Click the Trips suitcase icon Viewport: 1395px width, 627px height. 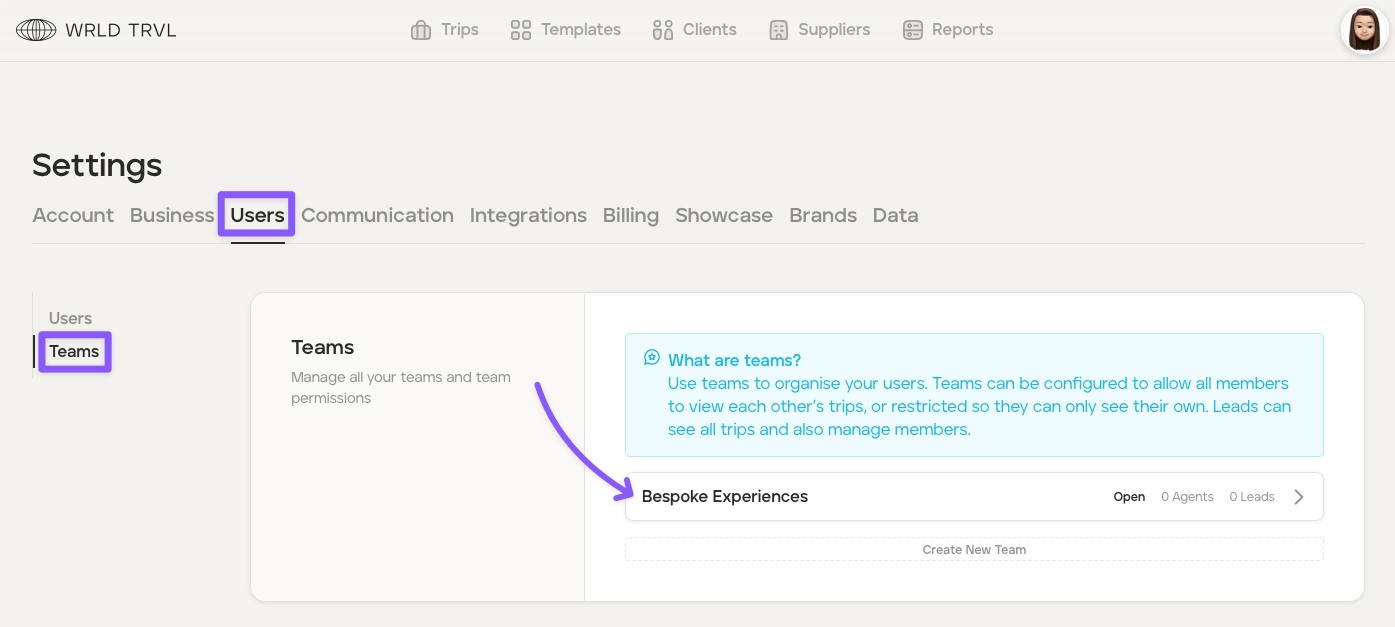pyautogui.click(x=421, y=30)
